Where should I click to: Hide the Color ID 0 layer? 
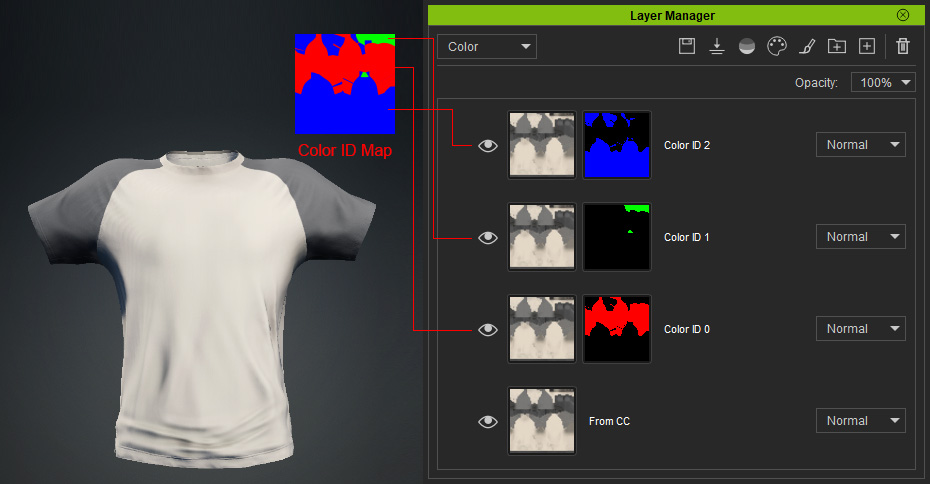(488, 329)
